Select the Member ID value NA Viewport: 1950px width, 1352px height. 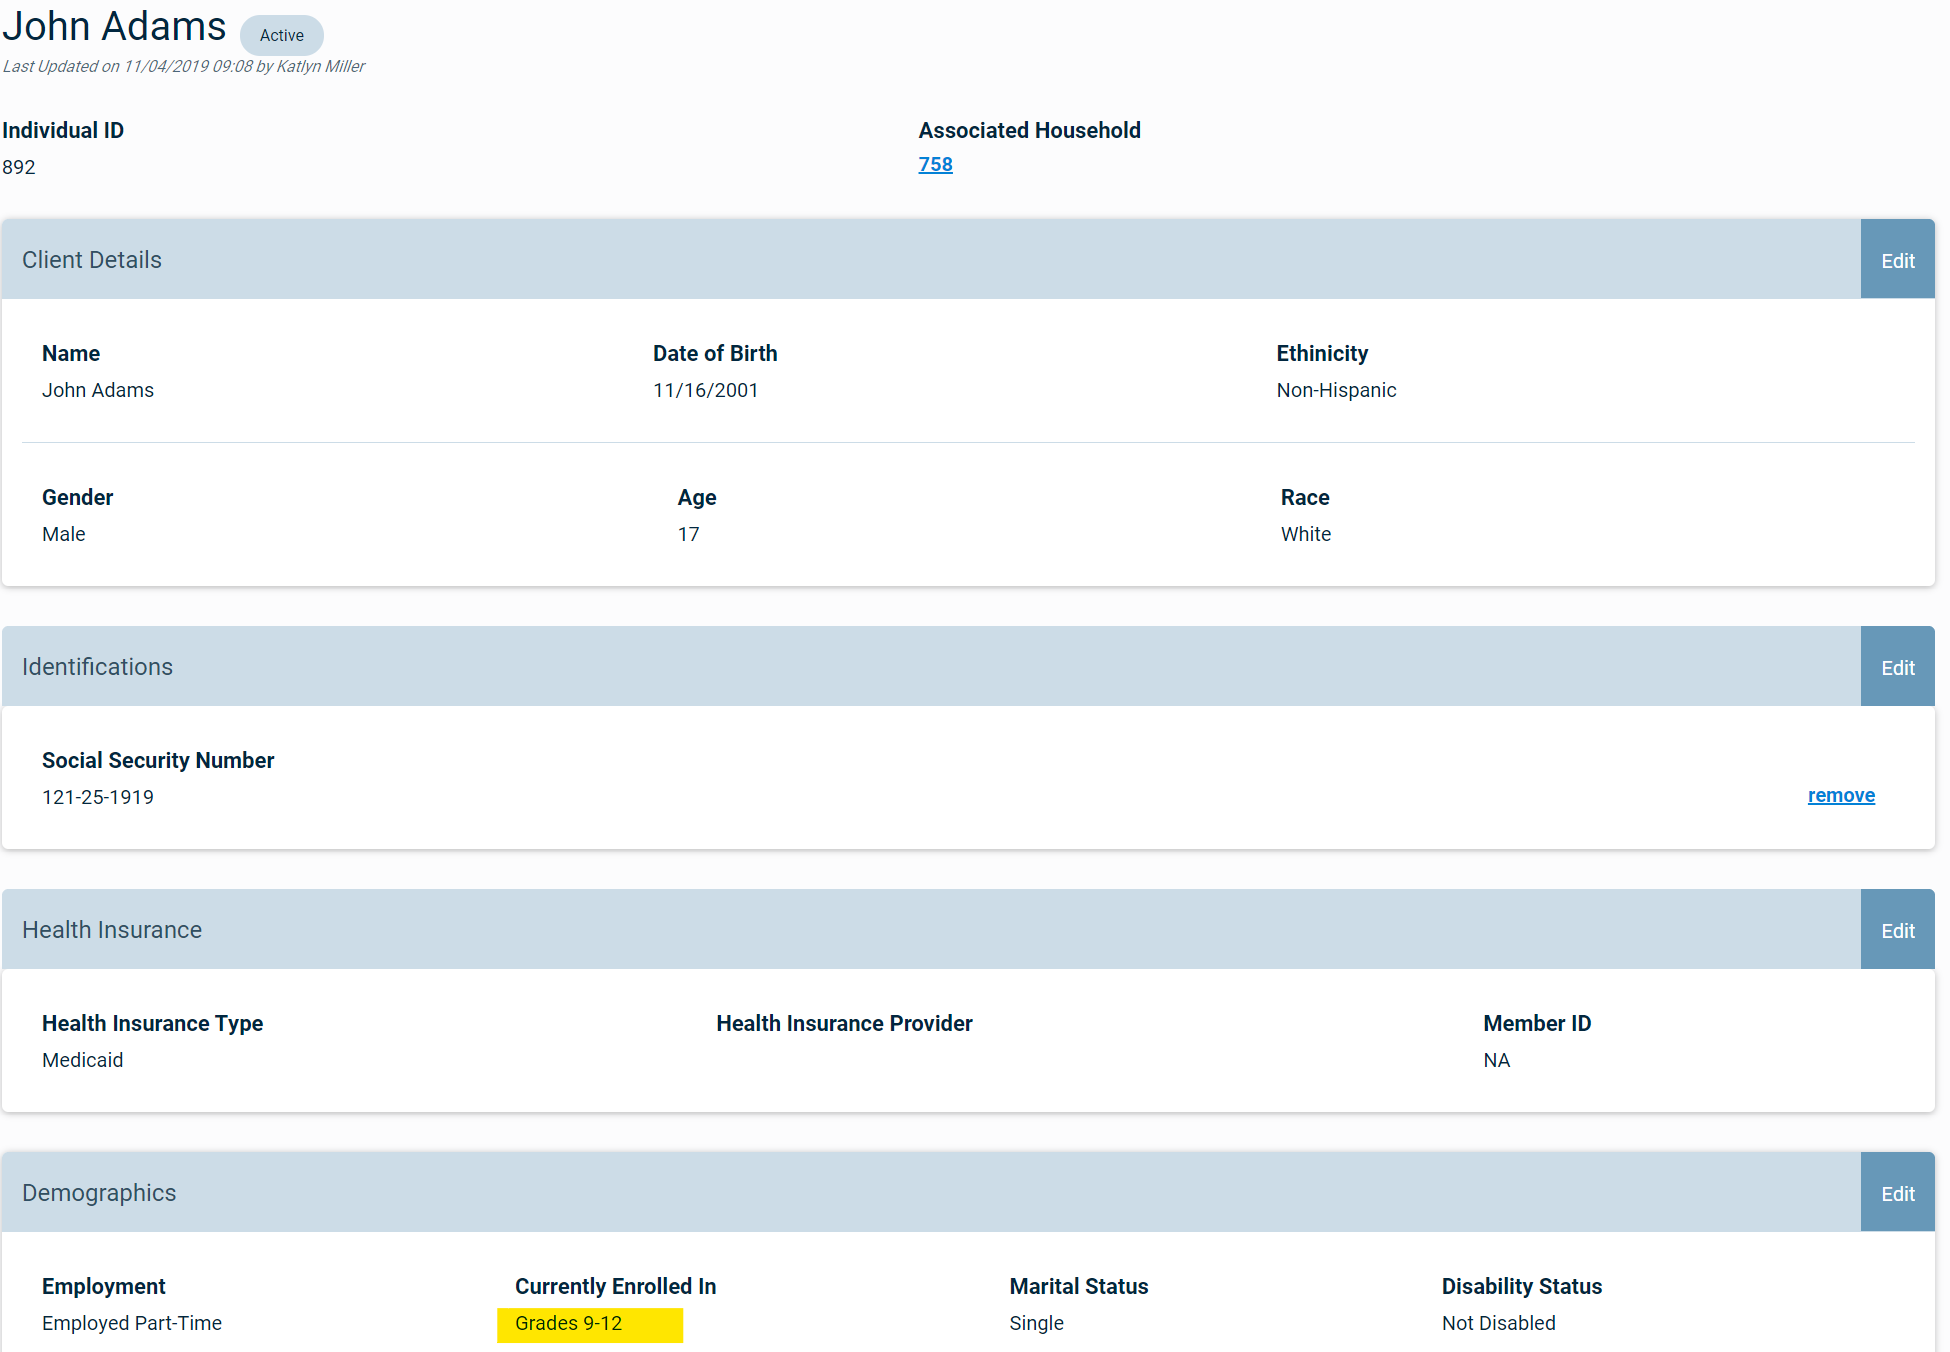pyautogui.click(x=1497, y=1060)
